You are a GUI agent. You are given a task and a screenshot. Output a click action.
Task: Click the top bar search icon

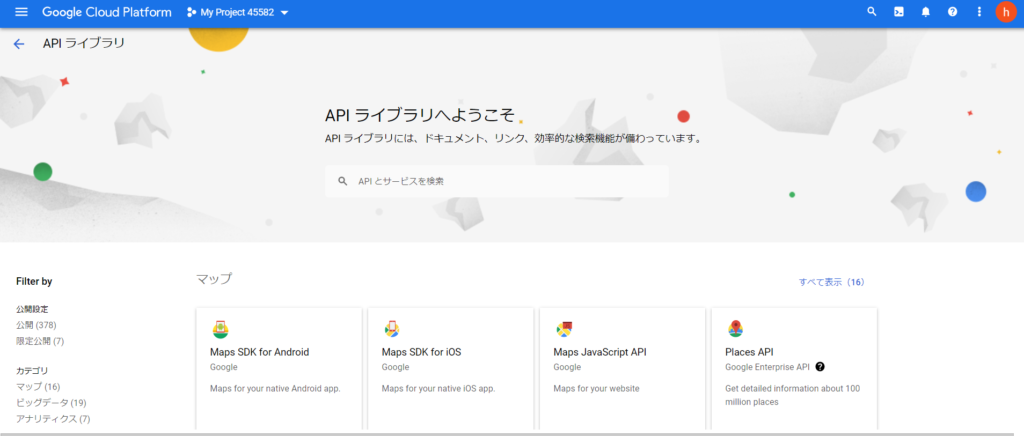click(x=871, y=12)
